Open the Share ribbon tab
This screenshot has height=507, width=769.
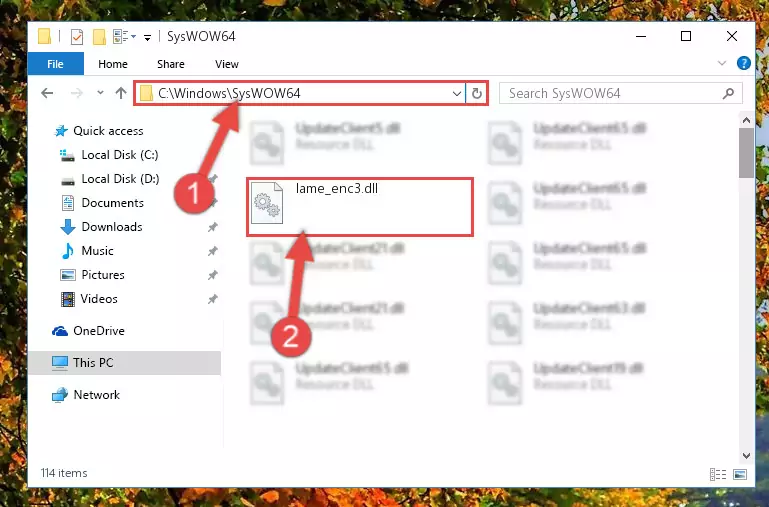[171, 64]
